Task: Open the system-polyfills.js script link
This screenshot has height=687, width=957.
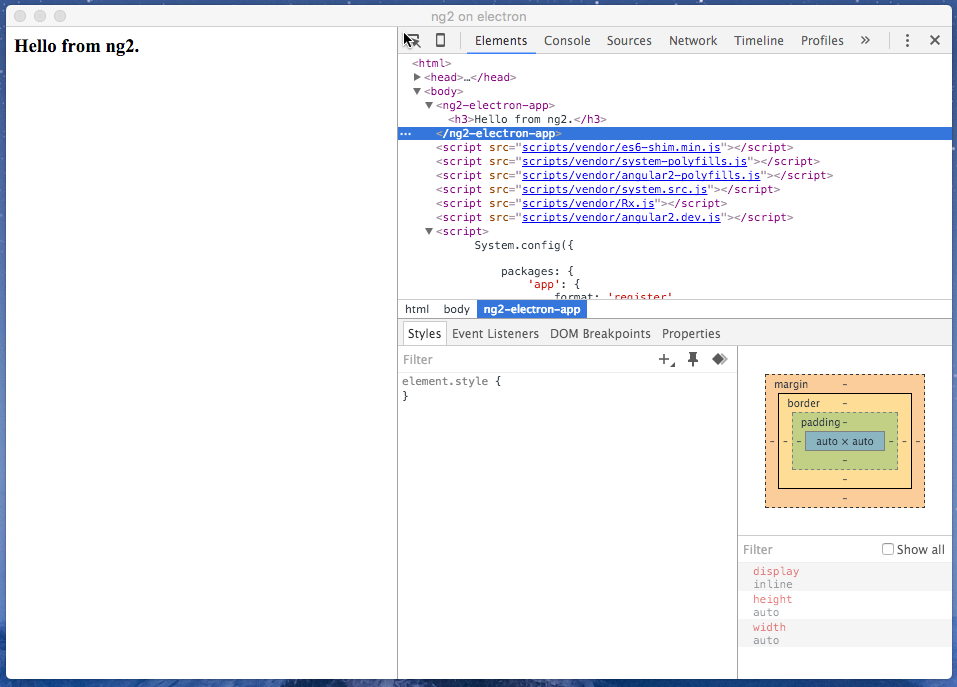Action: 634,161
